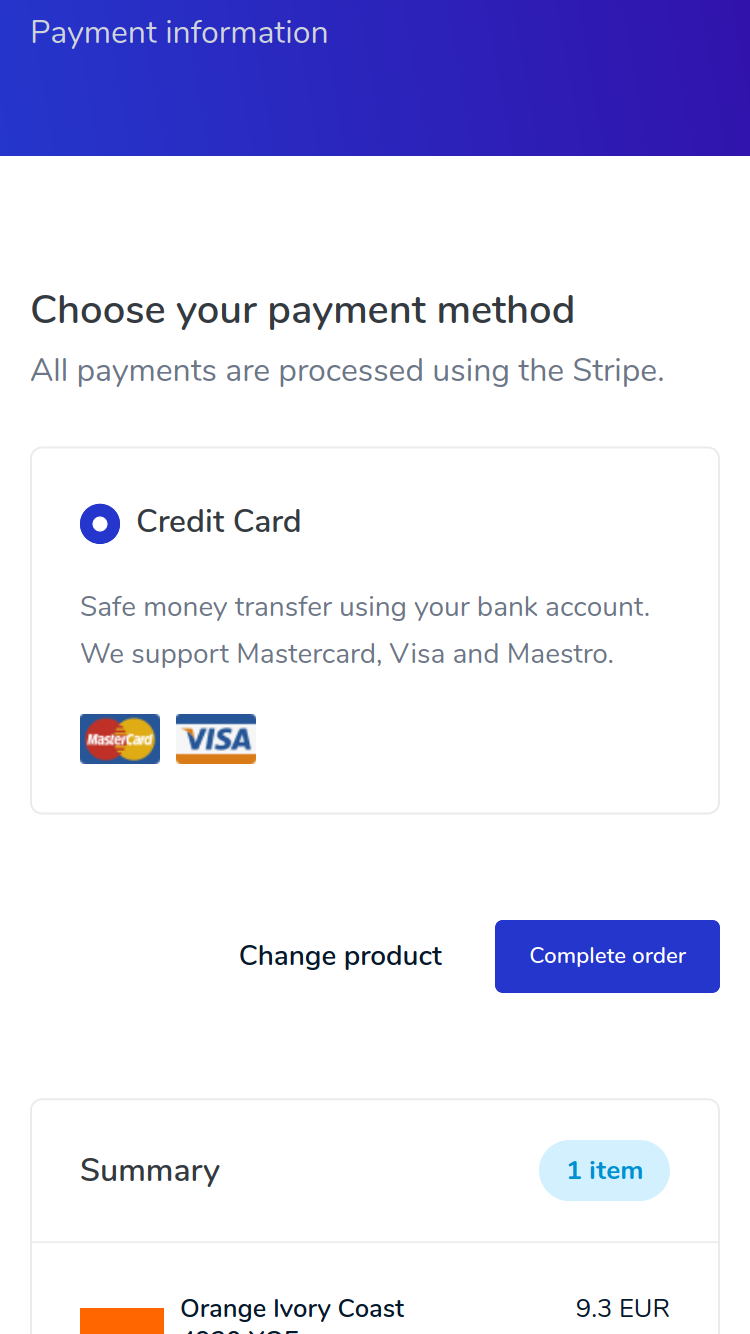Image resolution: width=750 pixels, height=1334 pixels.
Task: Click the MasterCard logo icon
Action: pos(120,739)
